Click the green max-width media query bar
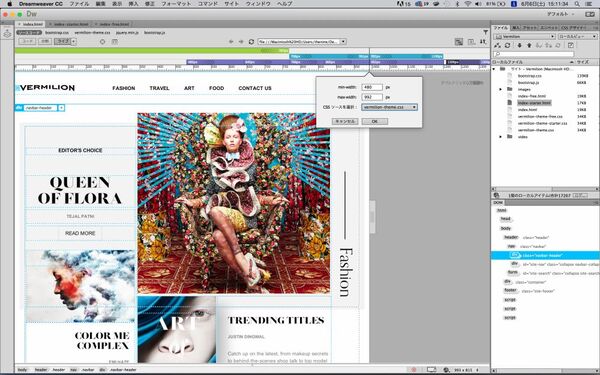Image resolution: width=600 pixels, height=375 pixels. pyautogui.click(x=152, y=51)
